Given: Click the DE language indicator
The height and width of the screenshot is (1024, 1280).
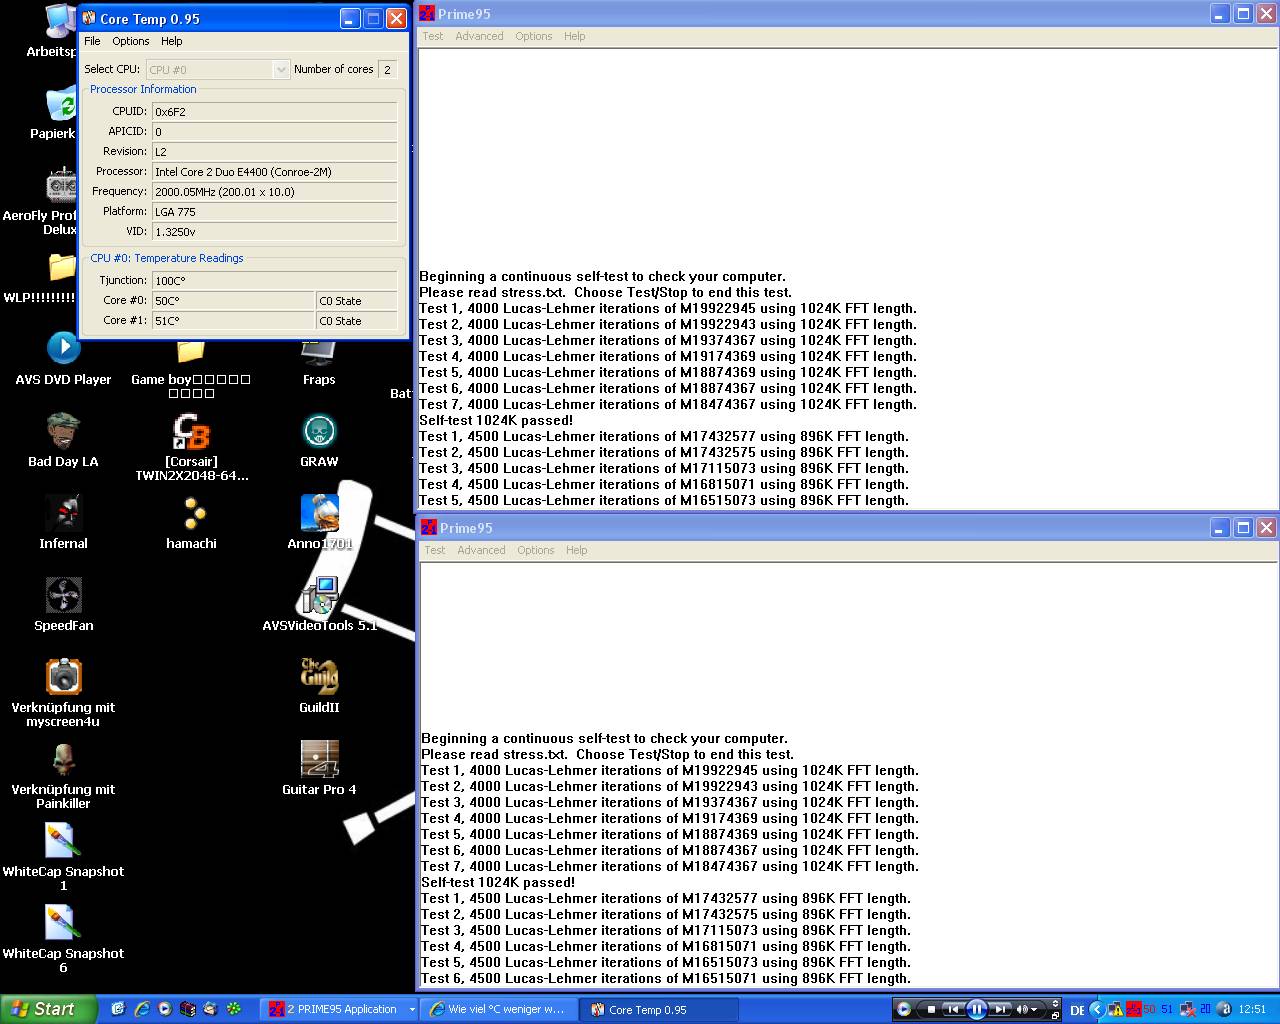Looking at the screenshot, I should point(1077,1010).
